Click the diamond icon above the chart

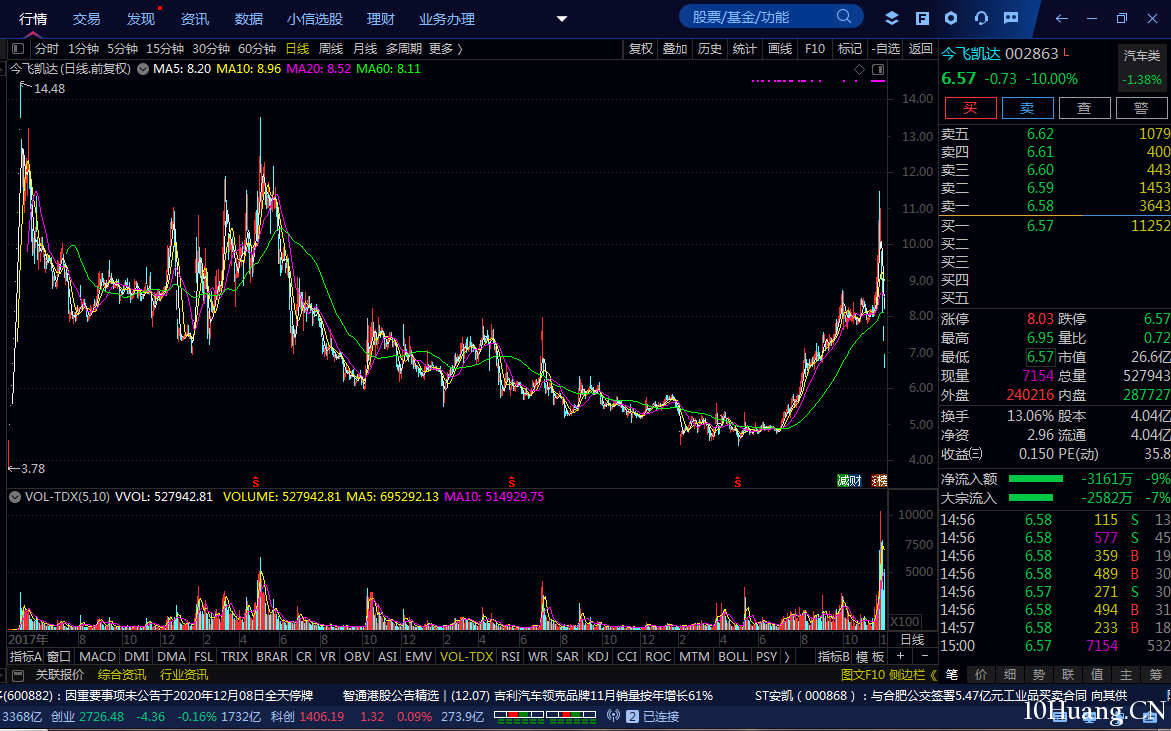tap(860, 69)
